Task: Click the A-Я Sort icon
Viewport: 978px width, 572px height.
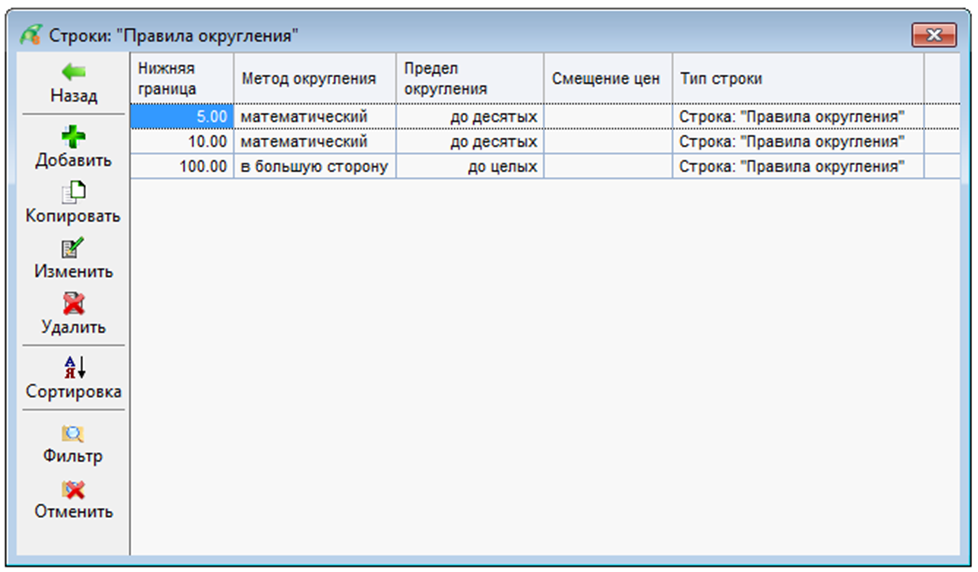Action: pos(74,367)
